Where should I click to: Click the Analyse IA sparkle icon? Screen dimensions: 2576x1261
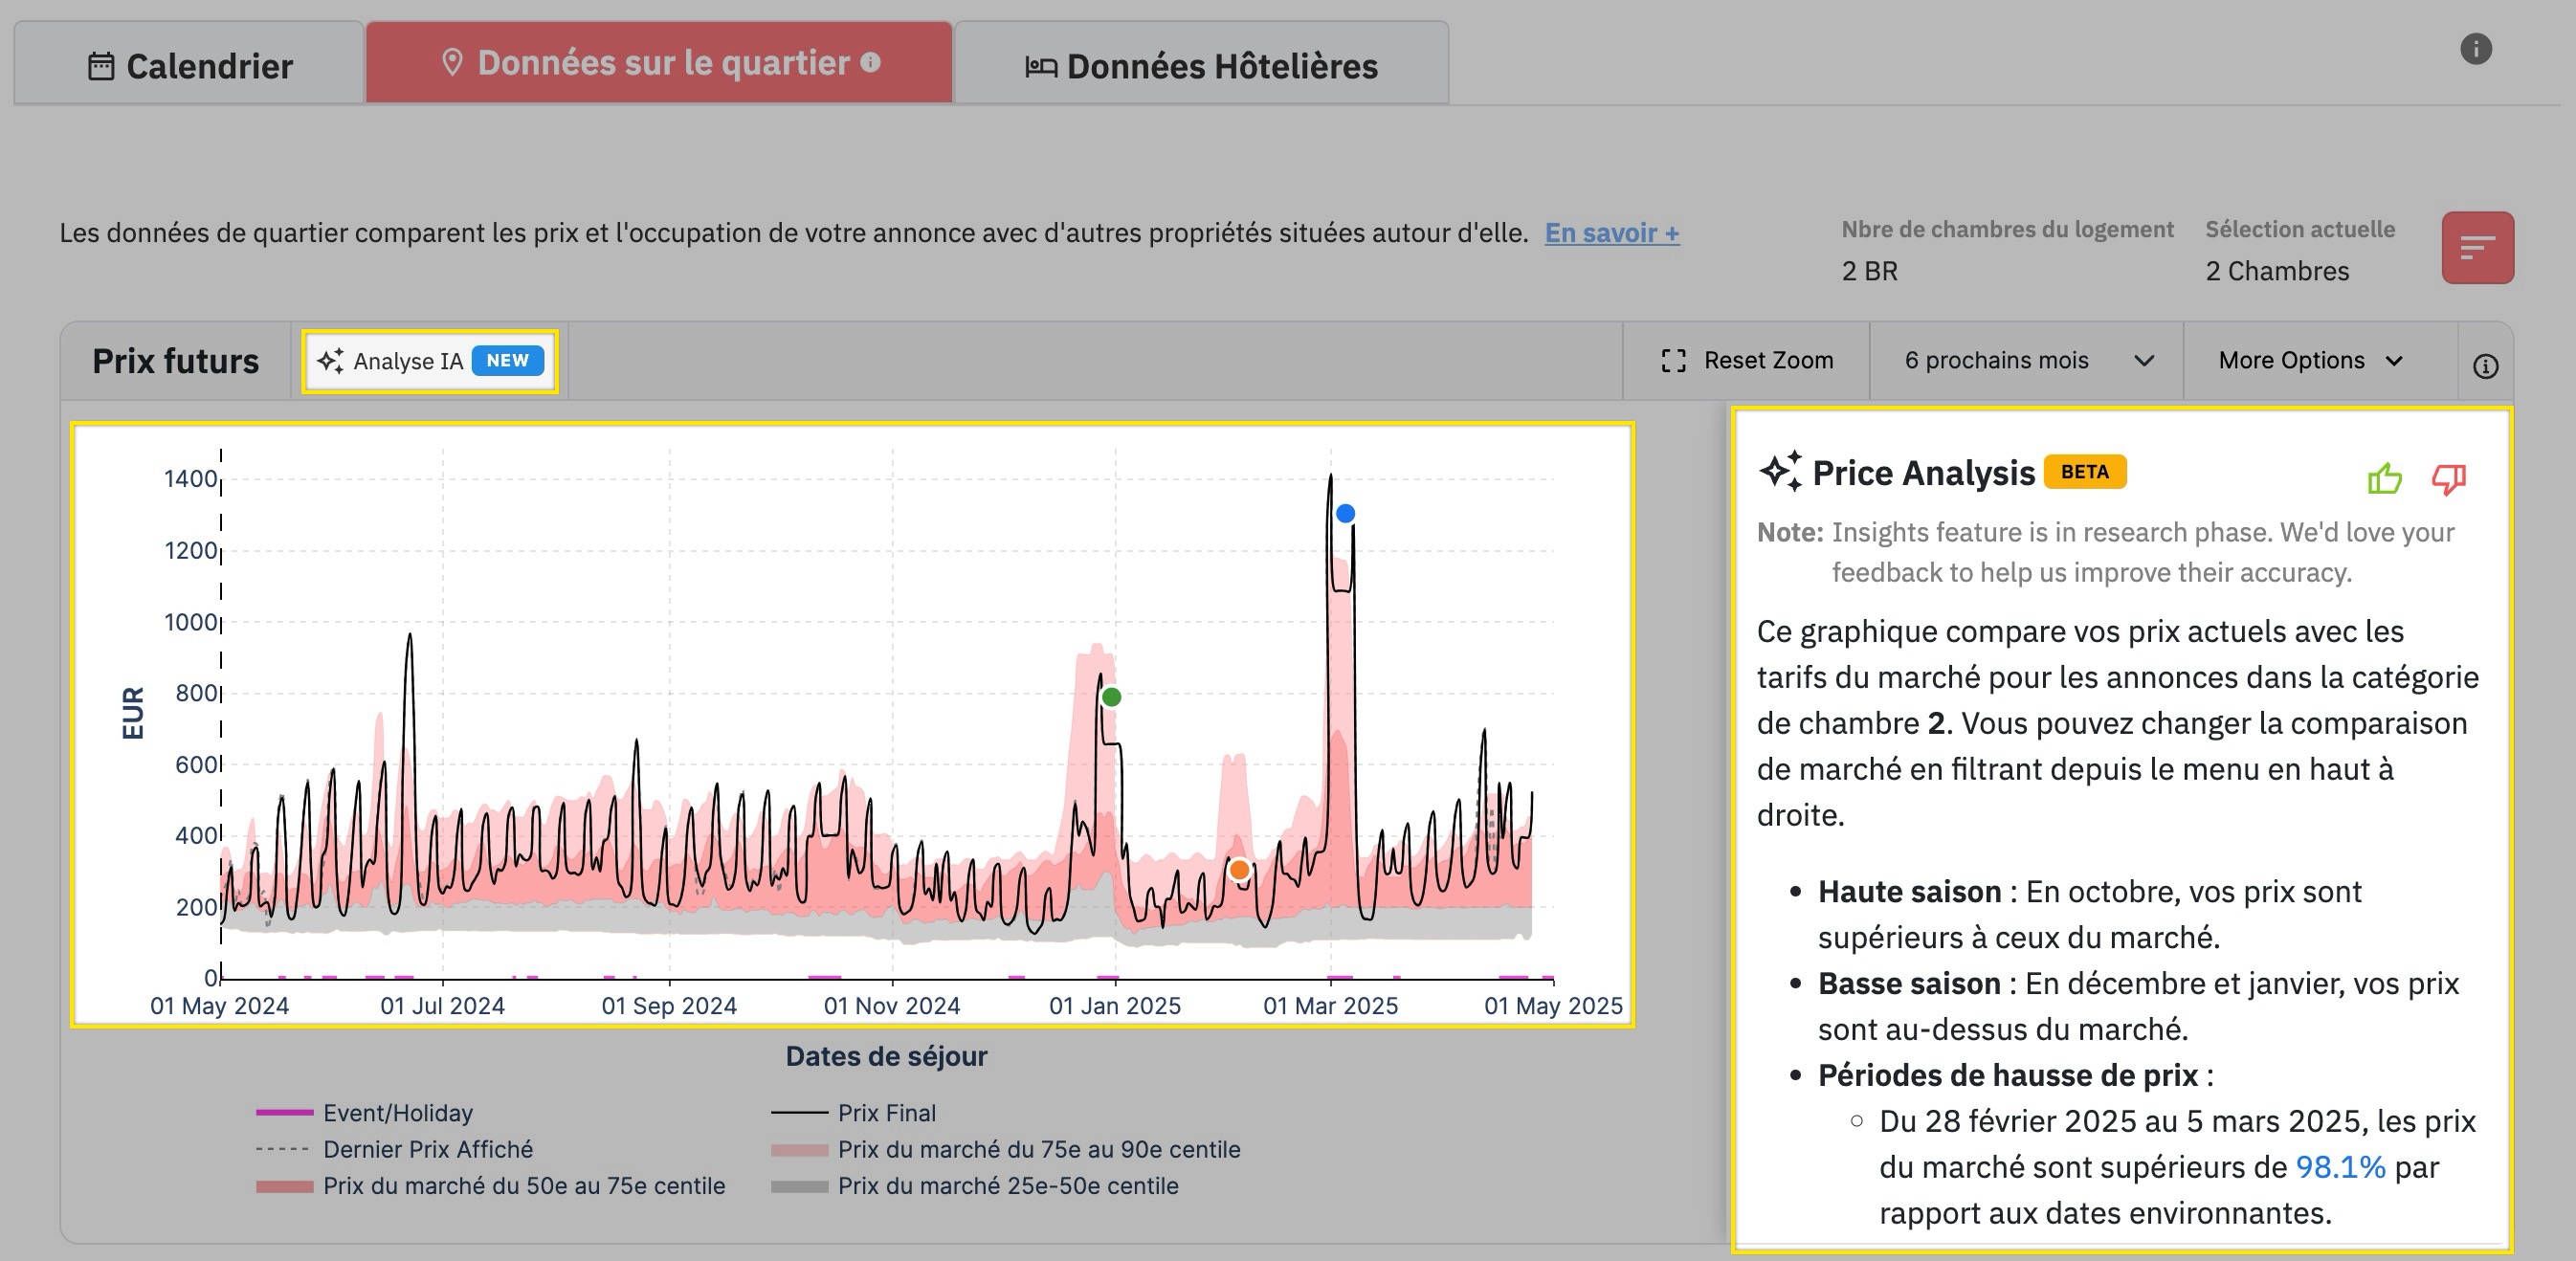tap(332, 361)
